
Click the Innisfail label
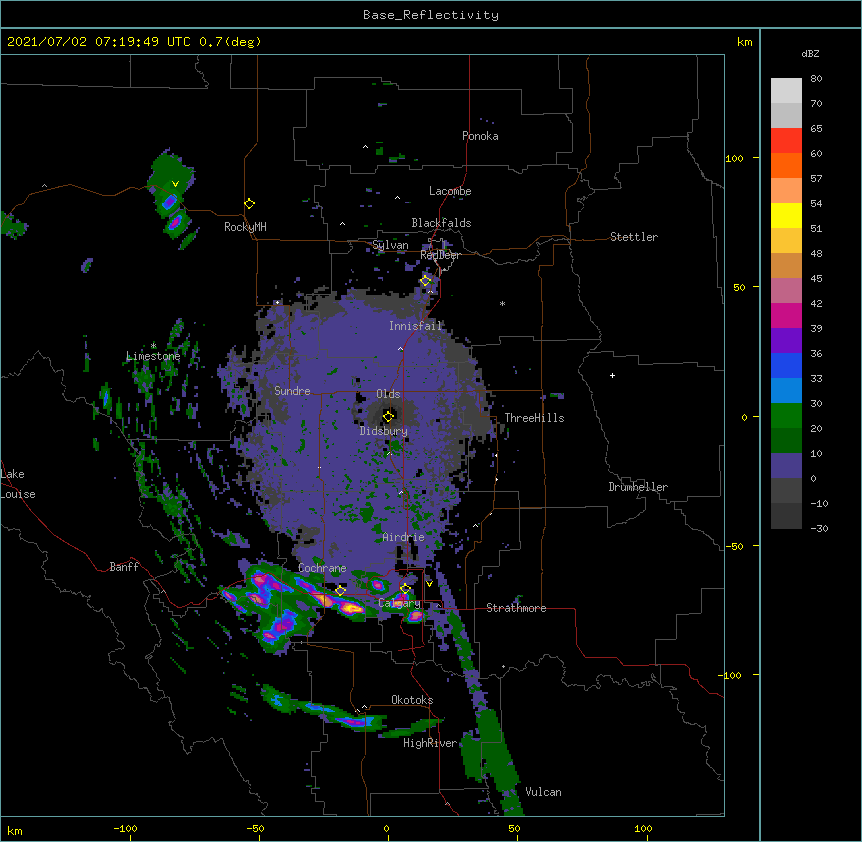coord(416,326)
